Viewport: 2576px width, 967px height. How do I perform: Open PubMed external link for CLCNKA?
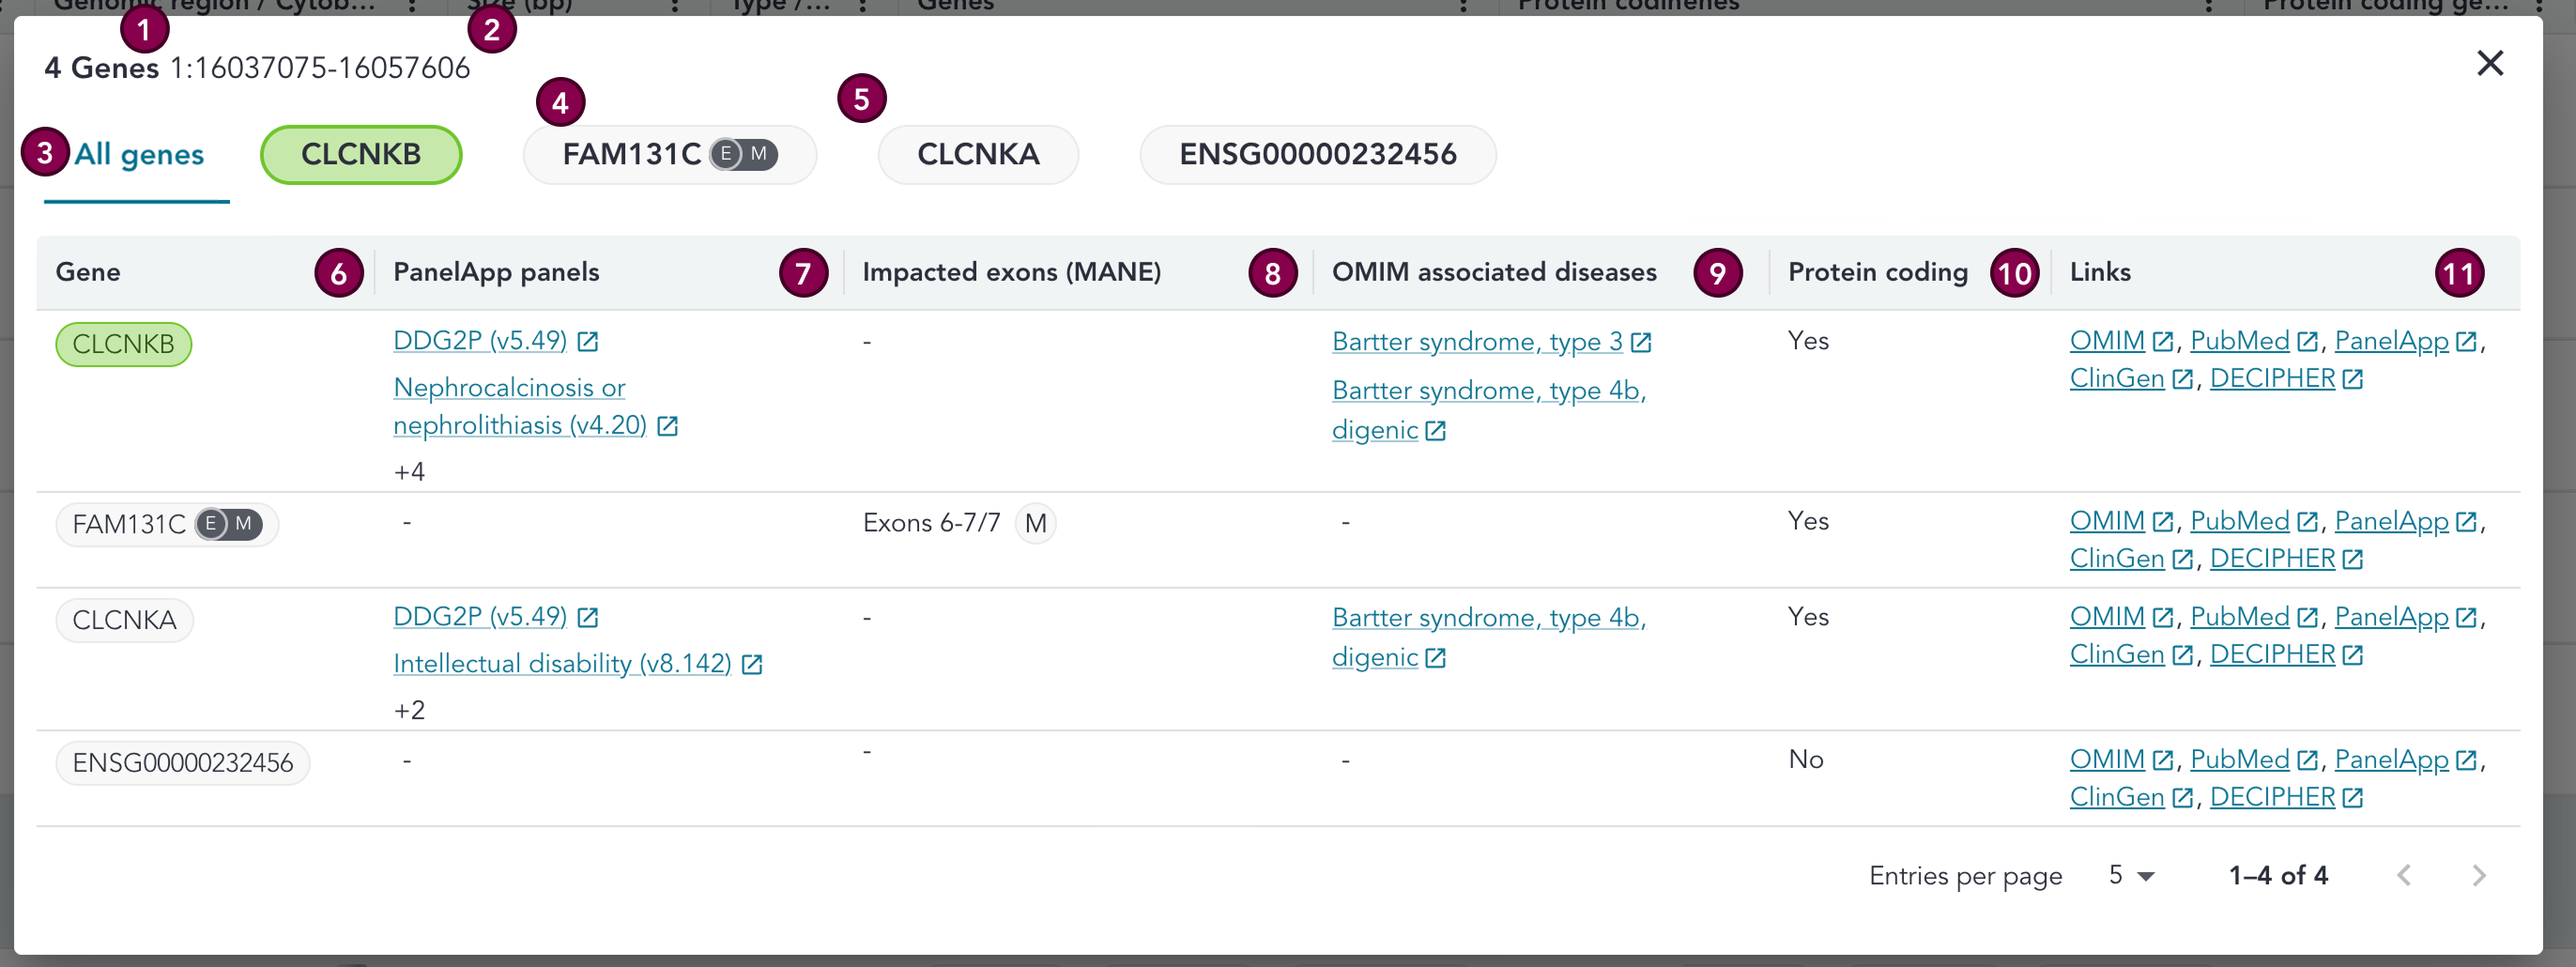click(2240, 616)
